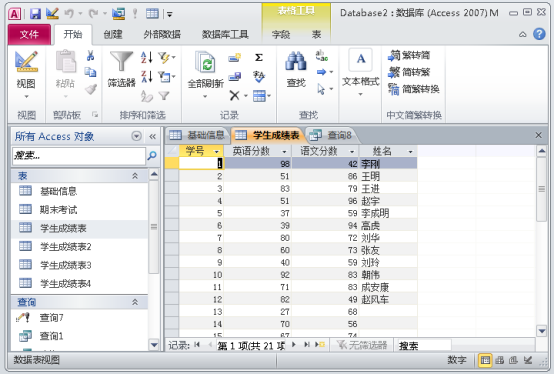Click 简转繁 simplified to traditional button
The image size is (554, 374).
[409, 72]
